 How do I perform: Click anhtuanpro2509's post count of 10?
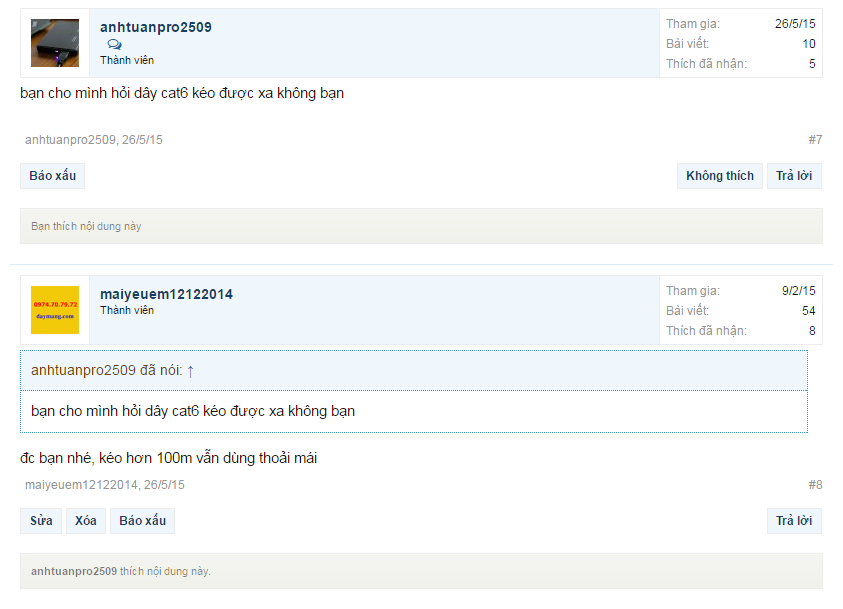pyautogui.click(x=808, y=44)
